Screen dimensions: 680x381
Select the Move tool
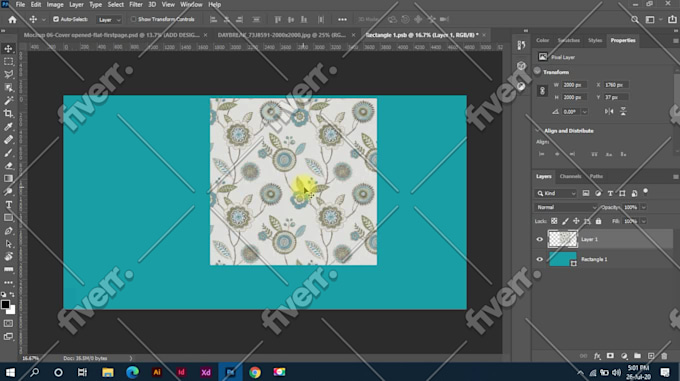tap(8, 49)
